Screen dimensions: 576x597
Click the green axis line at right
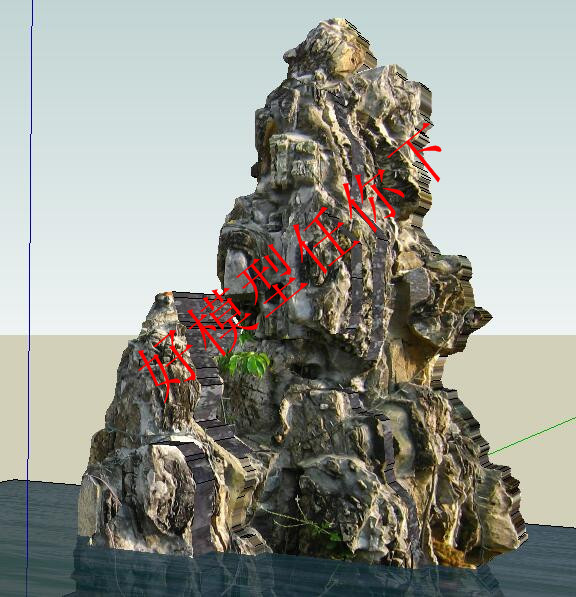click(x=532, y=436)
